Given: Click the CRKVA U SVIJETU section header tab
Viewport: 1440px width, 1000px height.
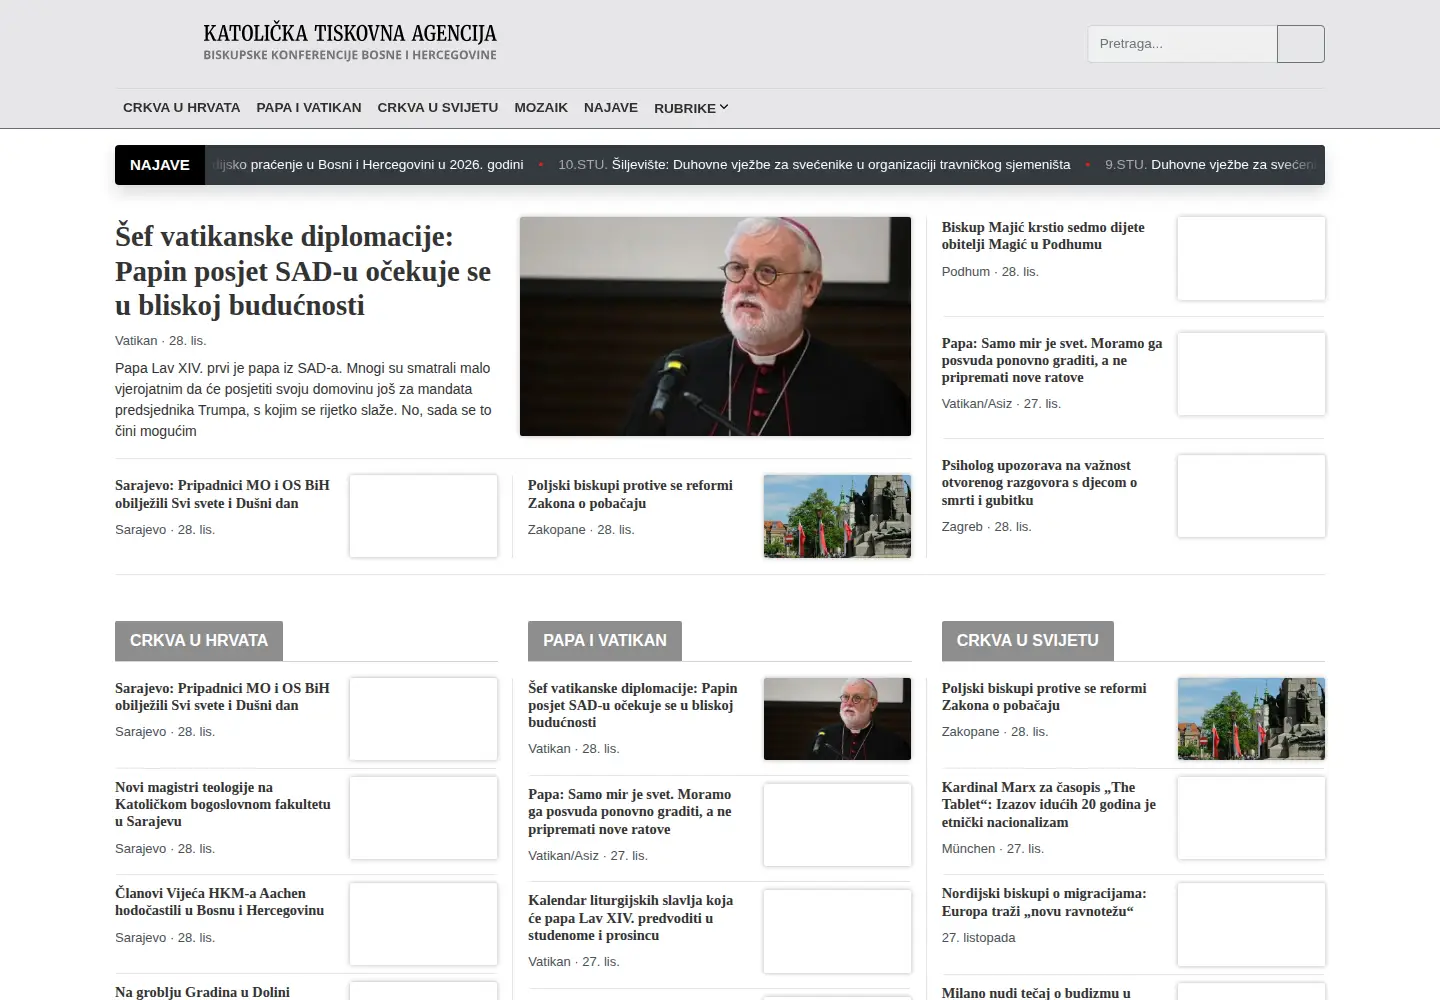Looking at the screenshot, I should point(1027,641).
